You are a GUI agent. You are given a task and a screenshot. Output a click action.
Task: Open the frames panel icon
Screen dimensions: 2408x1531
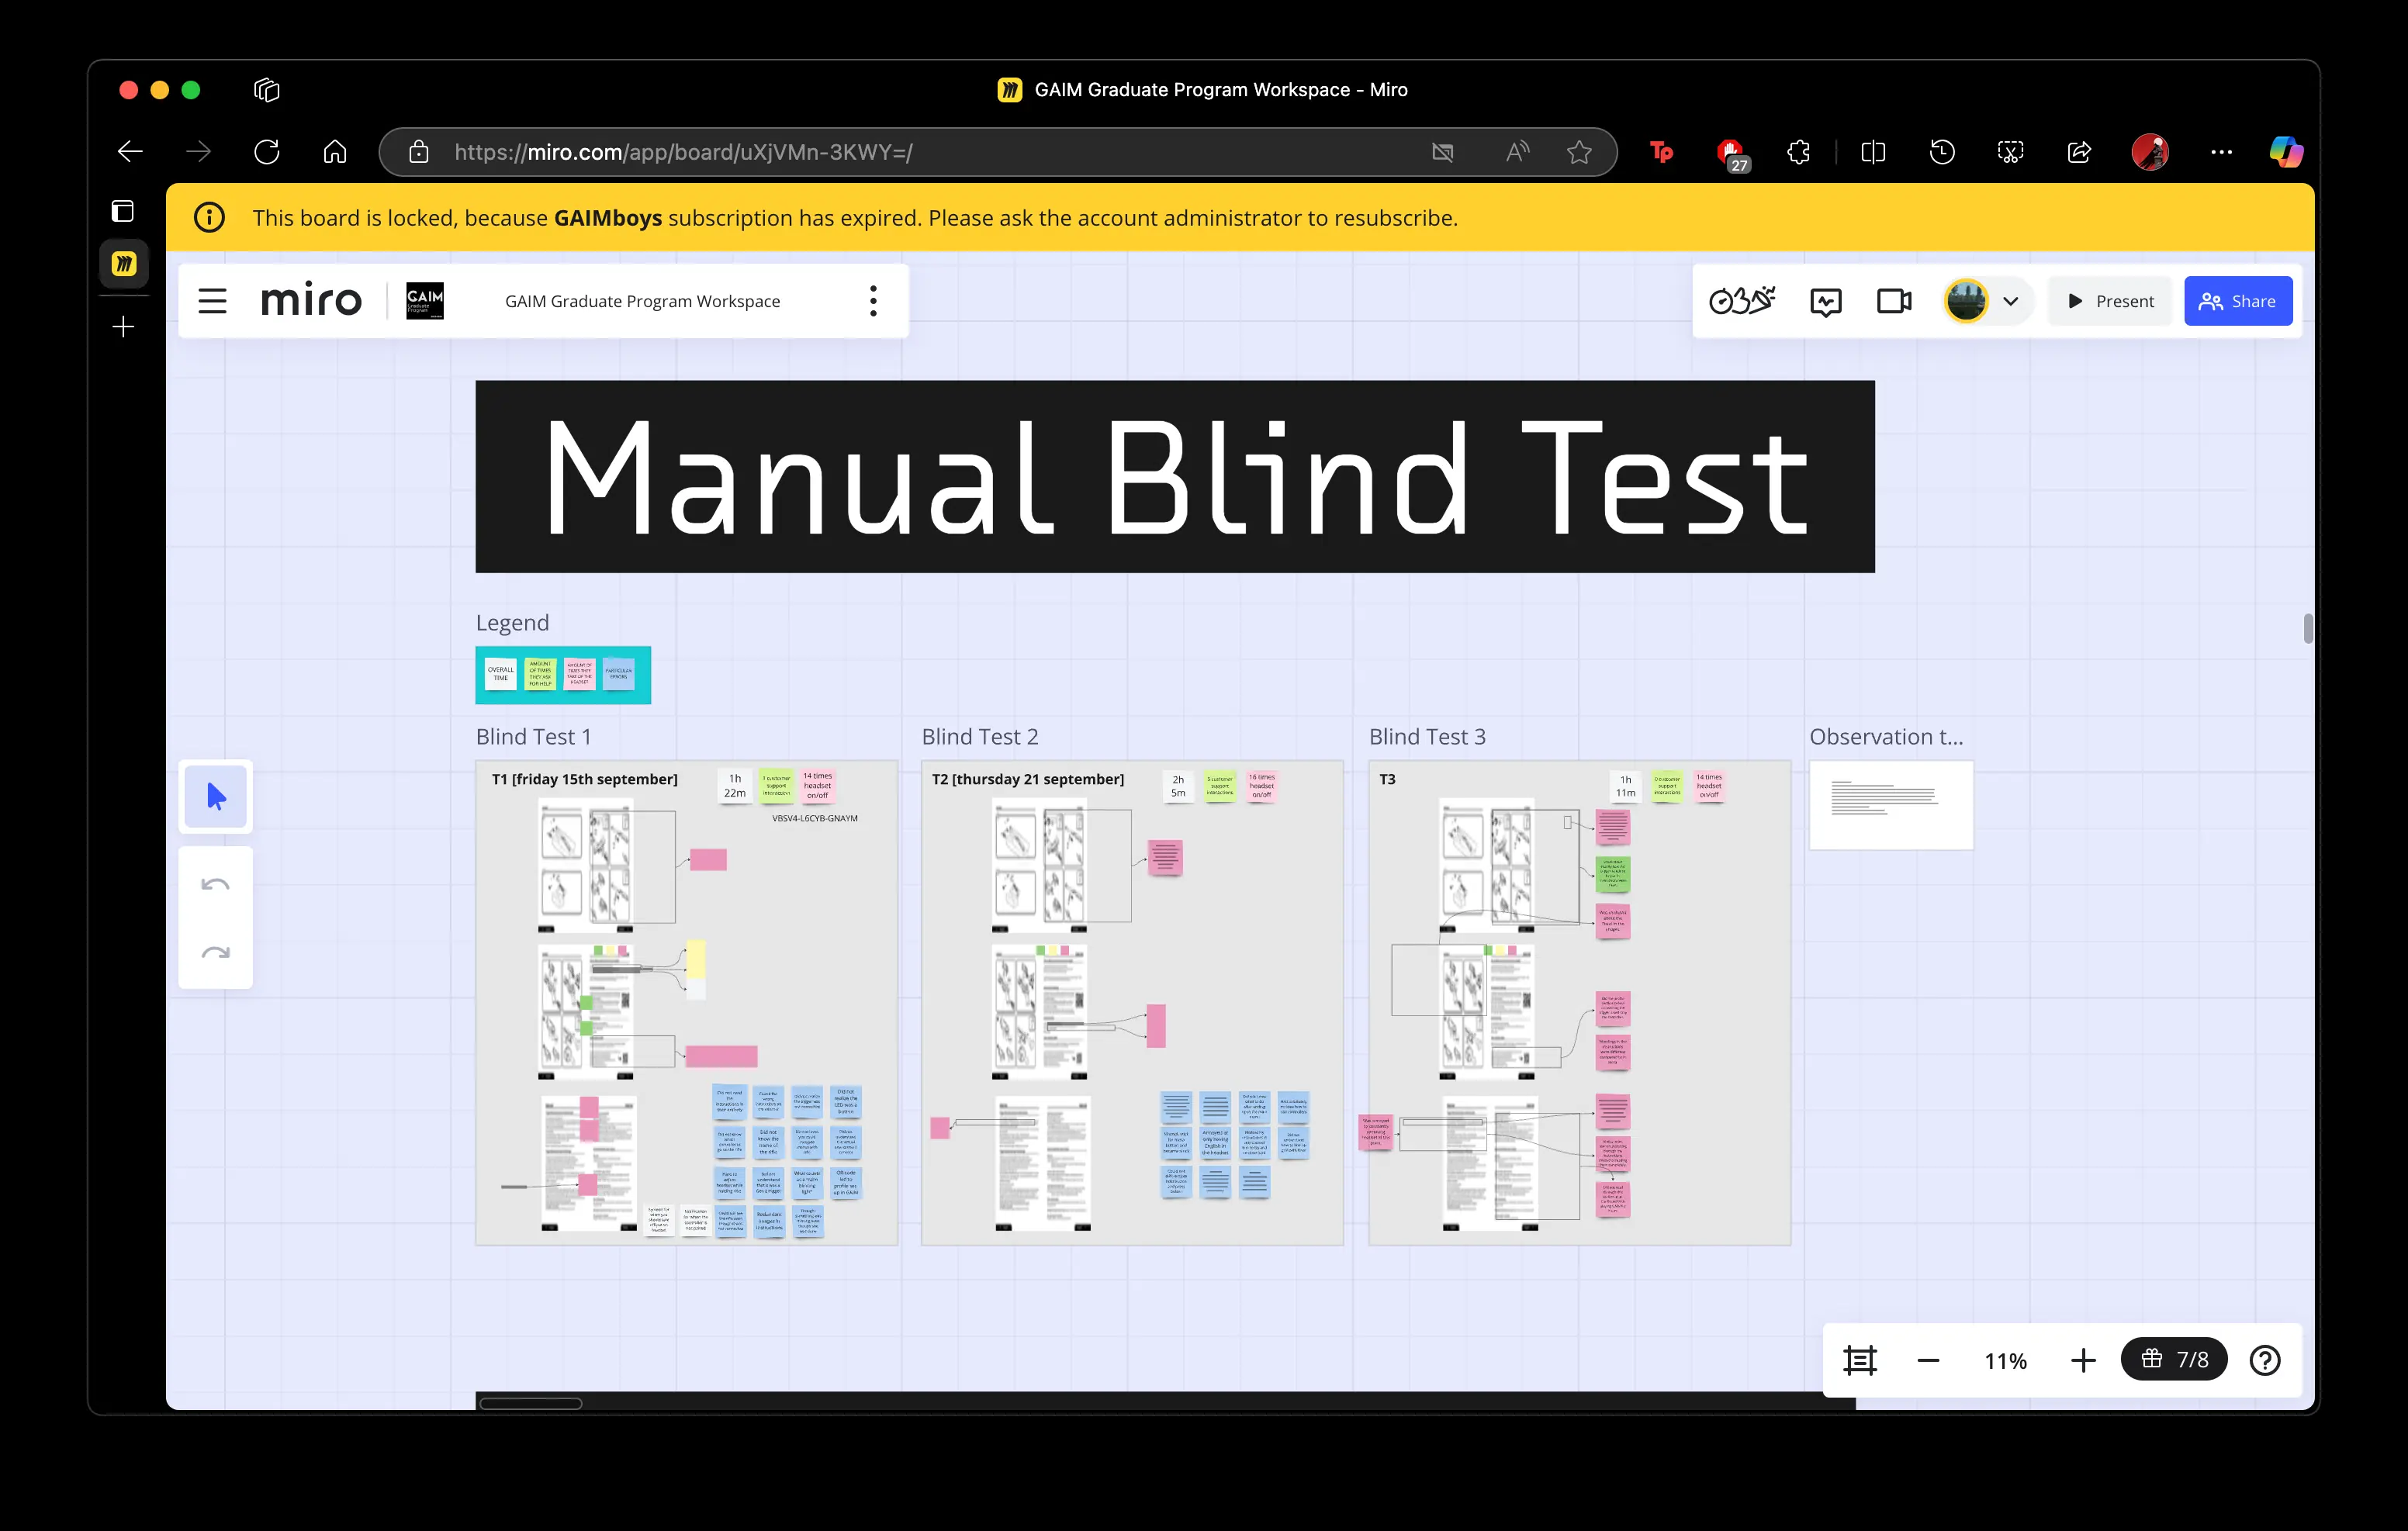(x=1859, y=1360)
